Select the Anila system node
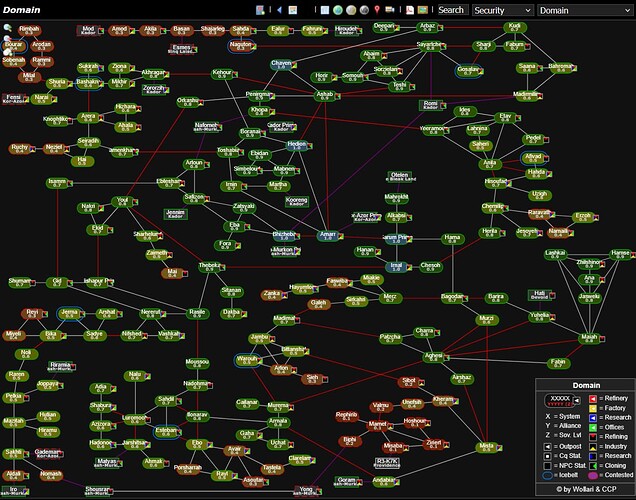Image resolution: width=636 pixels, height=500 pixels. point(490,164)
